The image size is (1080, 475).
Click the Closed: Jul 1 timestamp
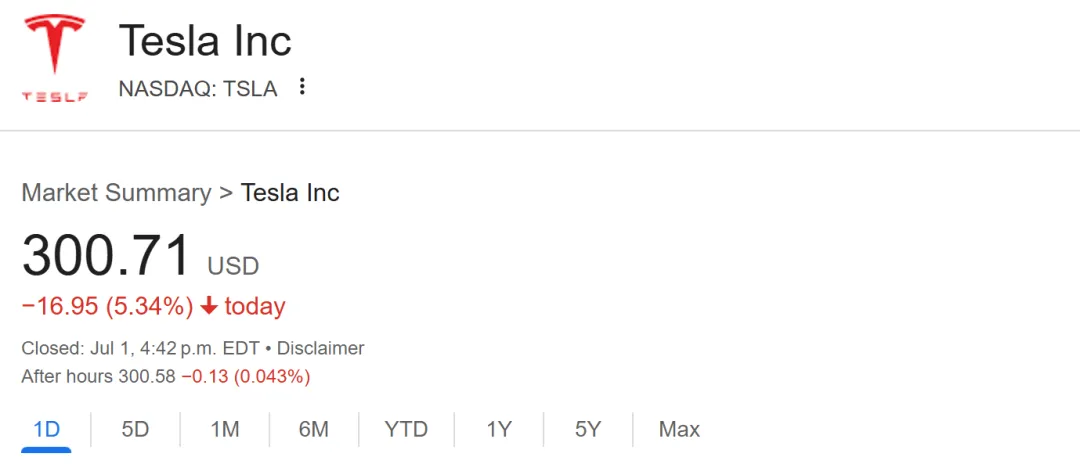(x=140, y=349)
